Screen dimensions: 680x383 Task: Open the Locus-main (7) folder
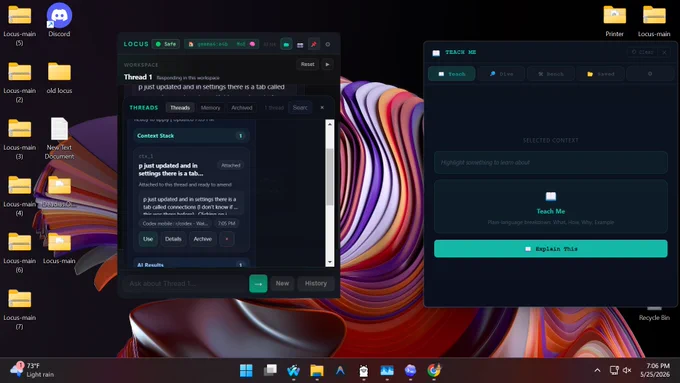click(20, 309)
